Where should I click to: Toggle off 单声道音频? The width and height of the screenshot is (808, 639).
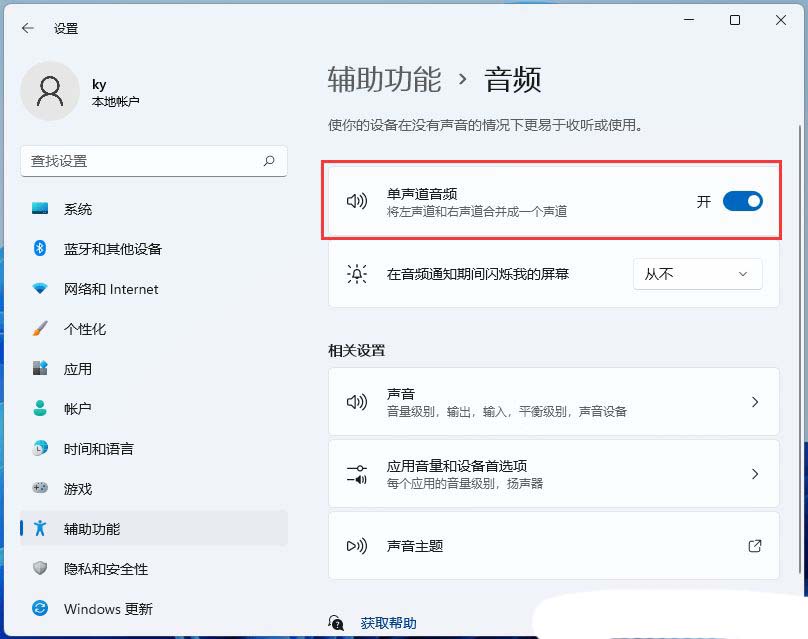coord(742,201)
